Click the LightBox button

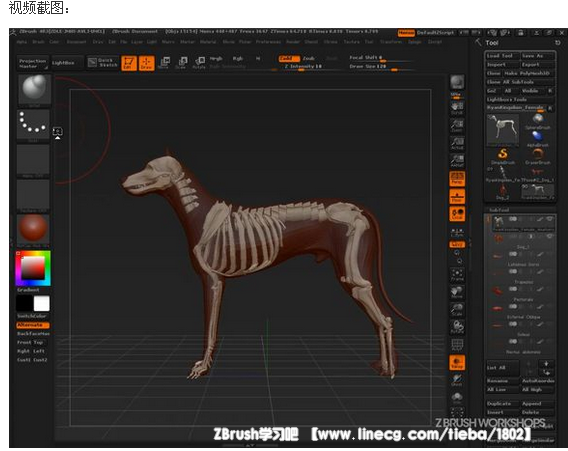[x=68, y=63]
